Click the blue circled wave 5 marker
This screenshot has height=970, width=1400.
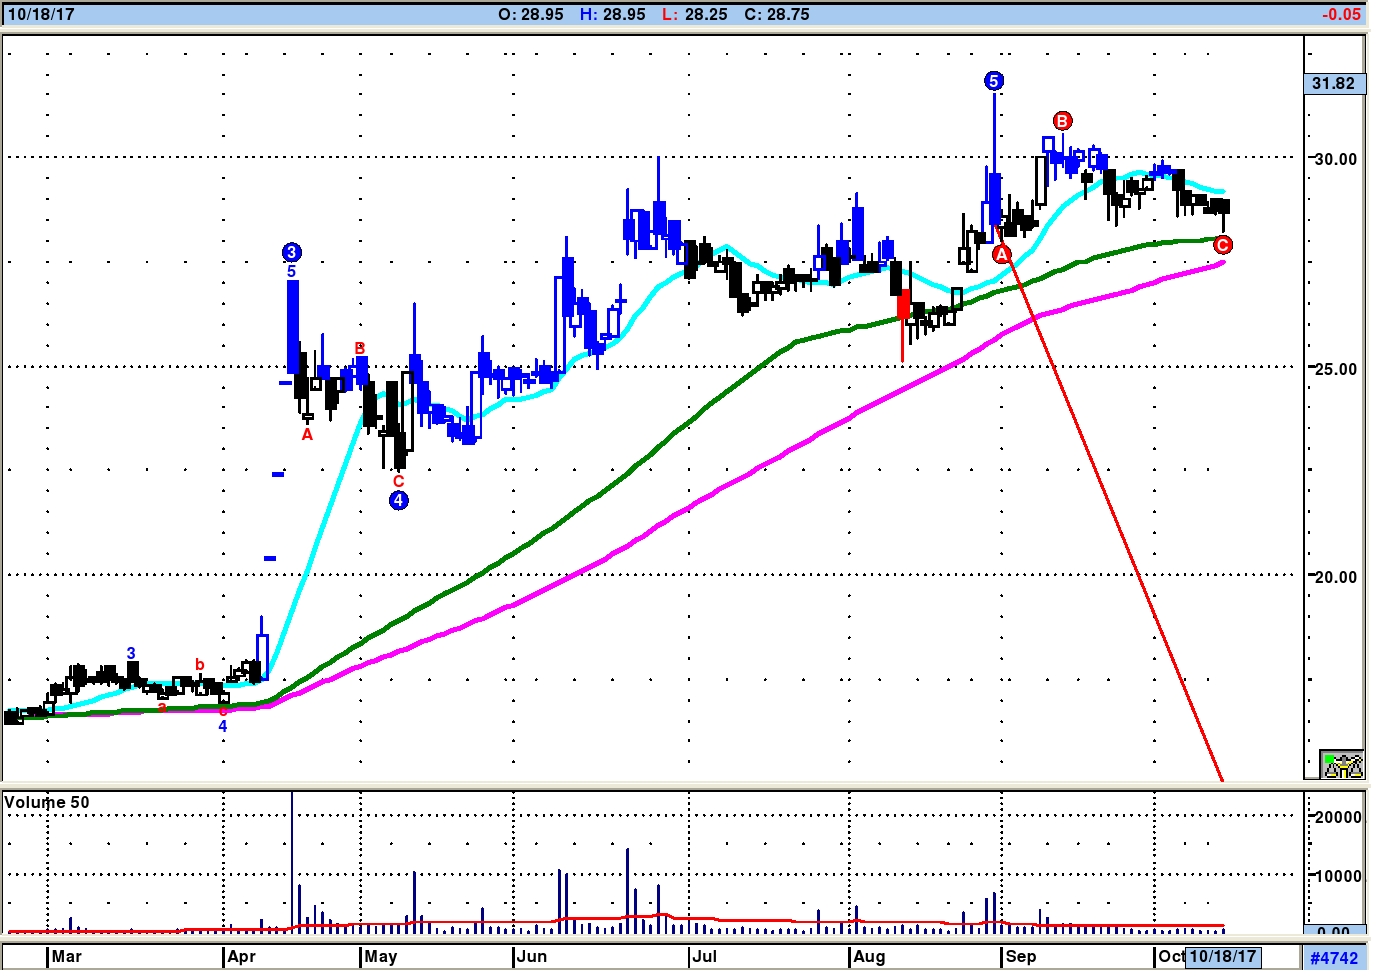click(993, 81)
